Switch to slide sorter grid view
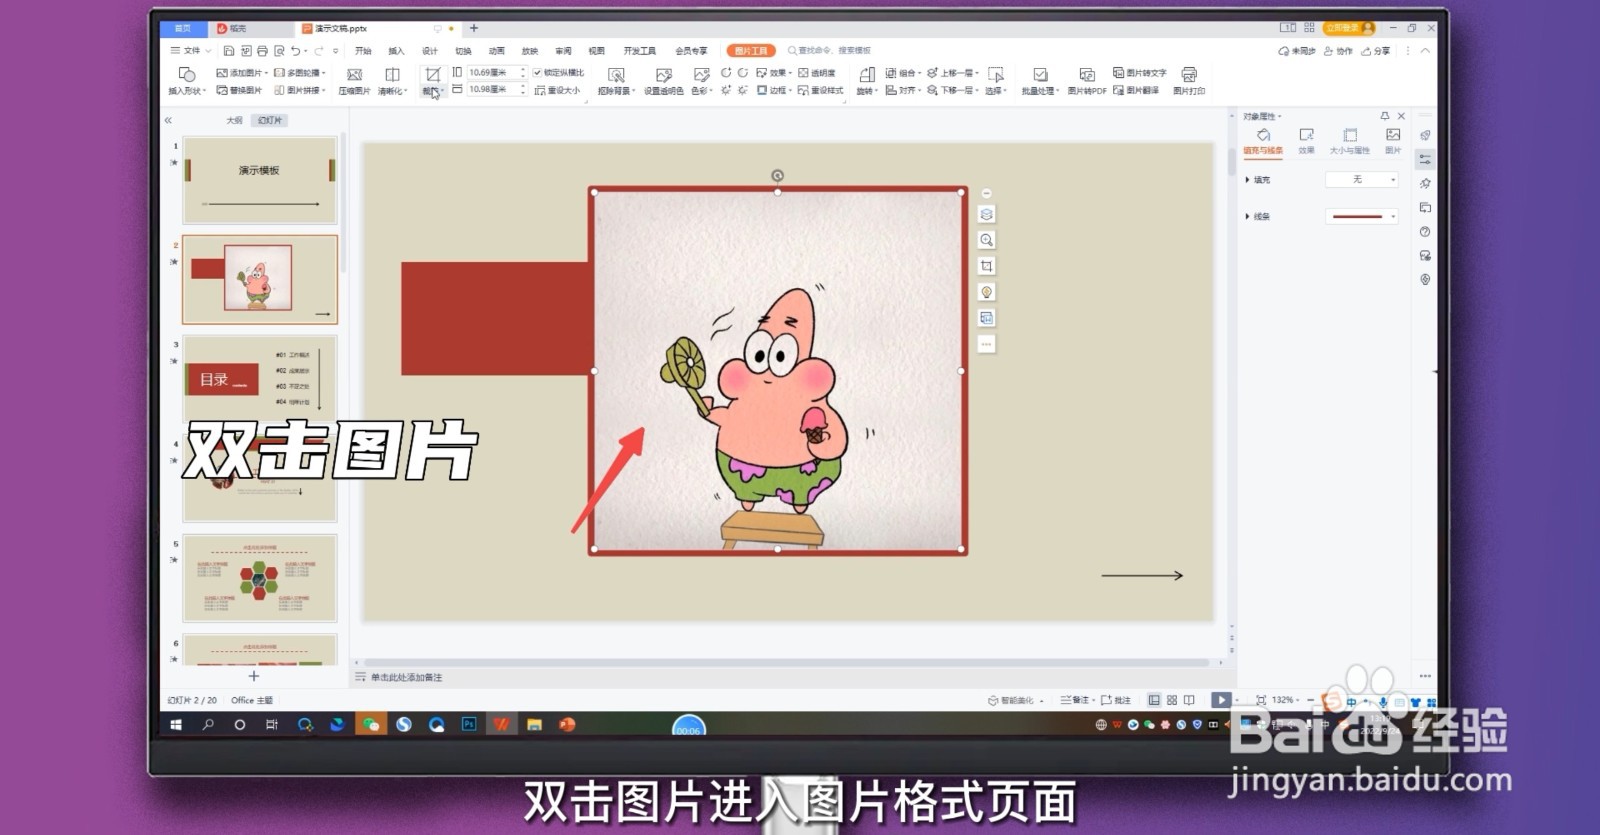Image resolution: width=1600 pixels, height=835 pixels. click(x=1171, y=700)
